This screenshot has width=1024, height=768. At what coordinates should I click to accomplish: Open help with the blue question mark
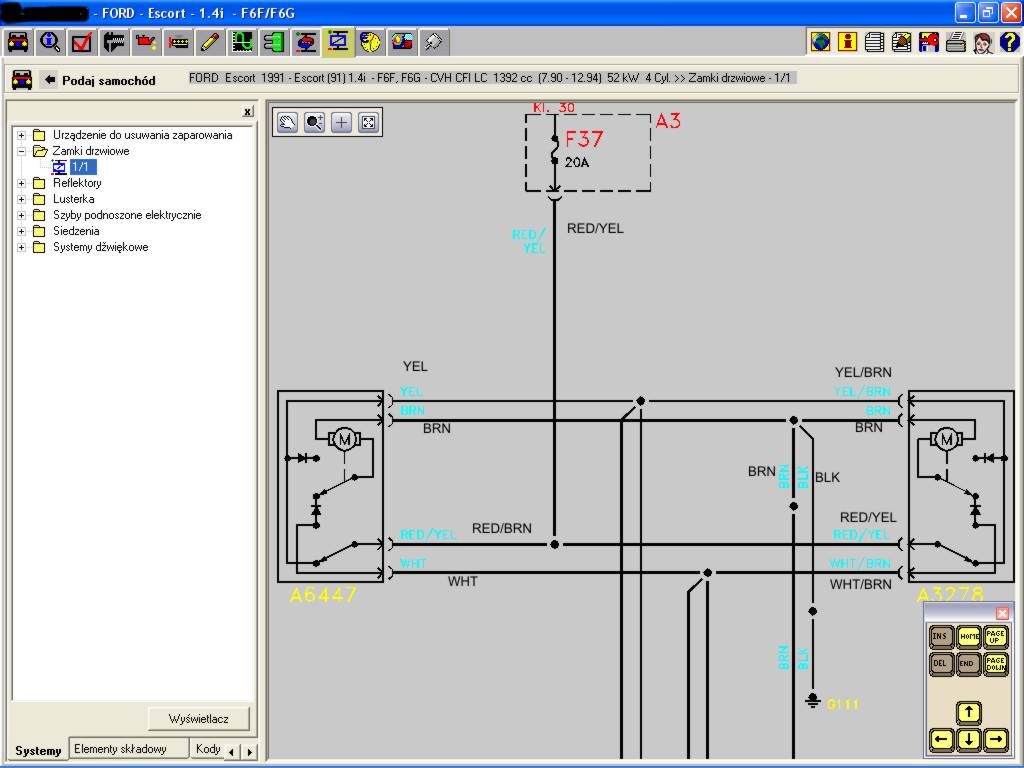coord(1009,42)
